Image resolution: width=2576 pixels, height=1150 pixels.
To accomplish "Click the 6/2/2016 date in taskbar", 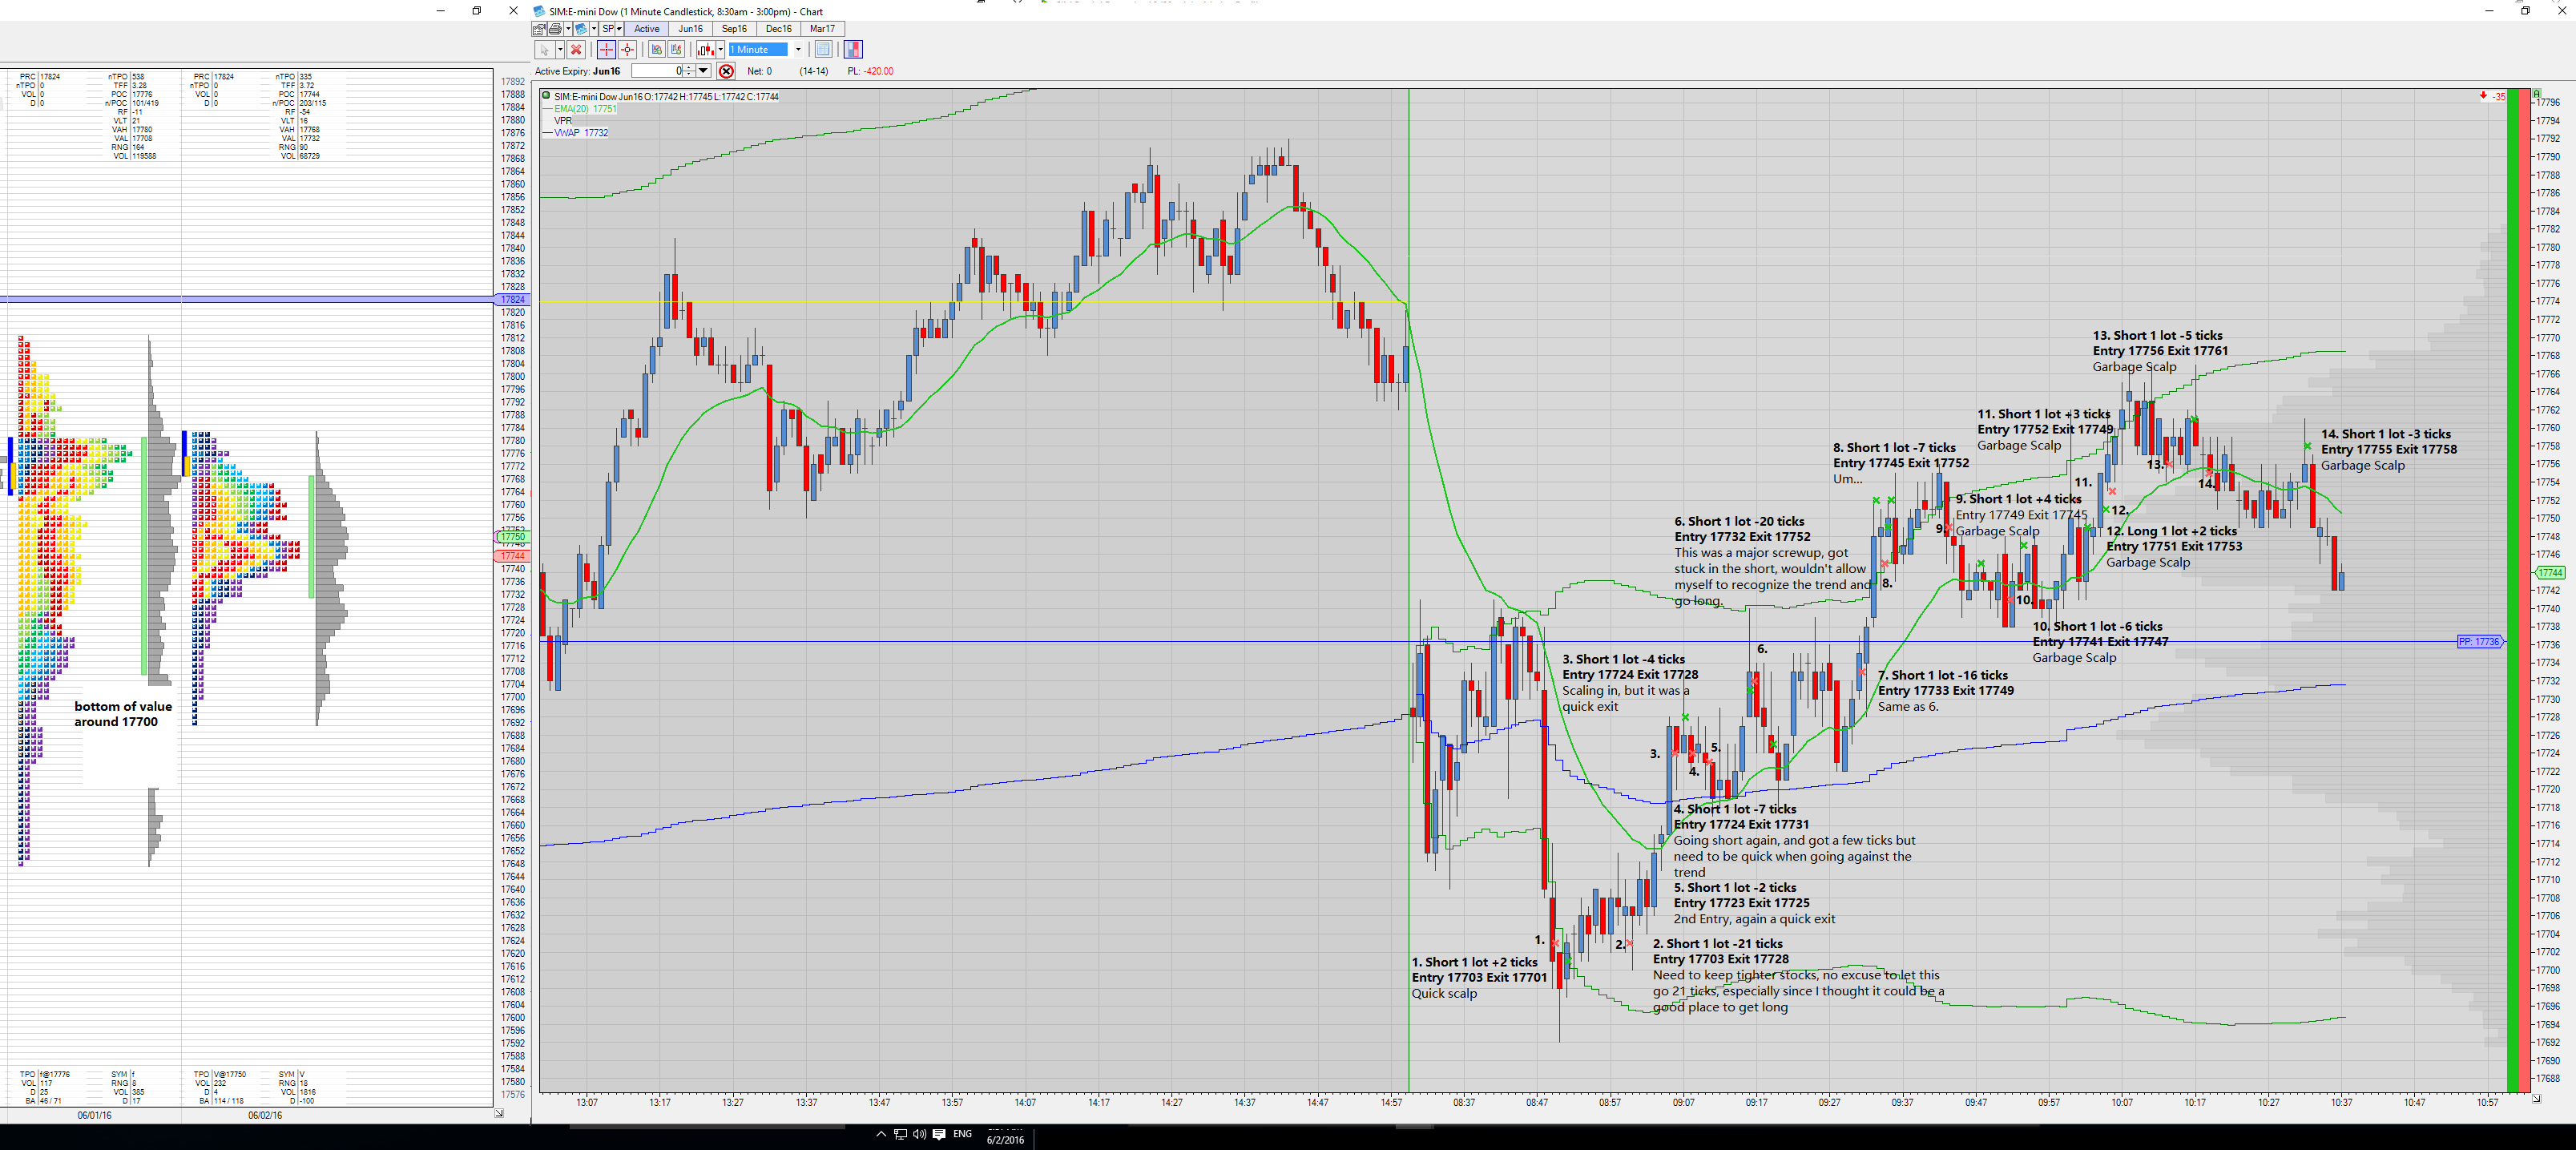I will (x=1005, y=1140).
